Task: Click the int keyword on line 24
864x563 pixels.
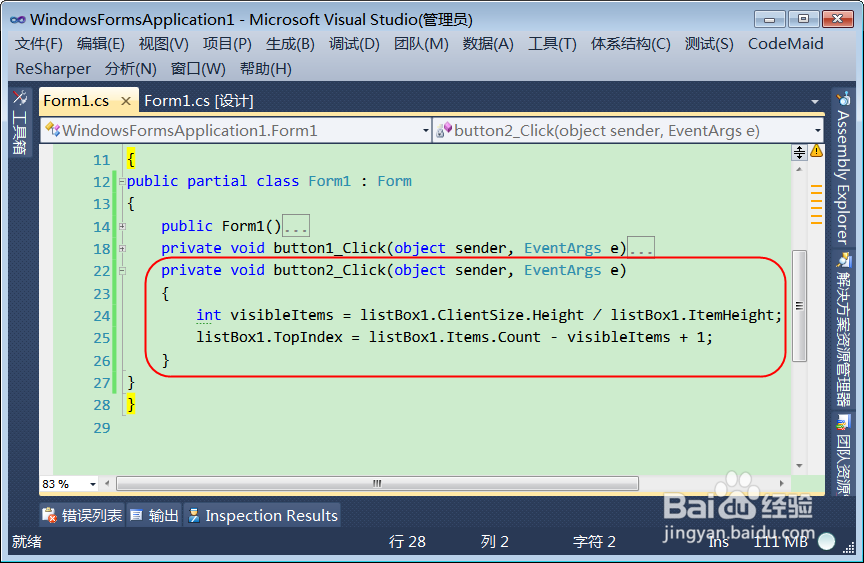Action: click(x=208, y=315)
